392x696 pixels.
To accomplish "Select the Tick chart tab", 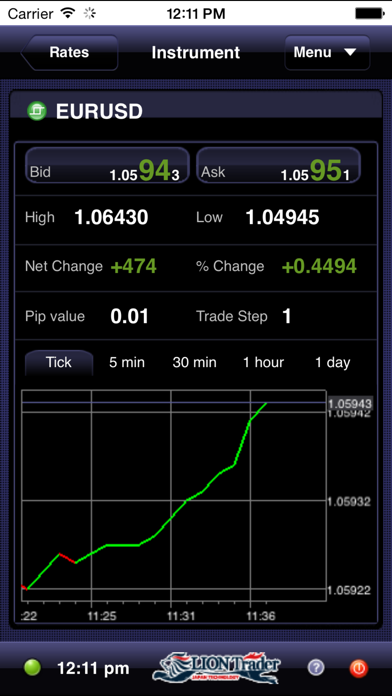I will 59,363.
